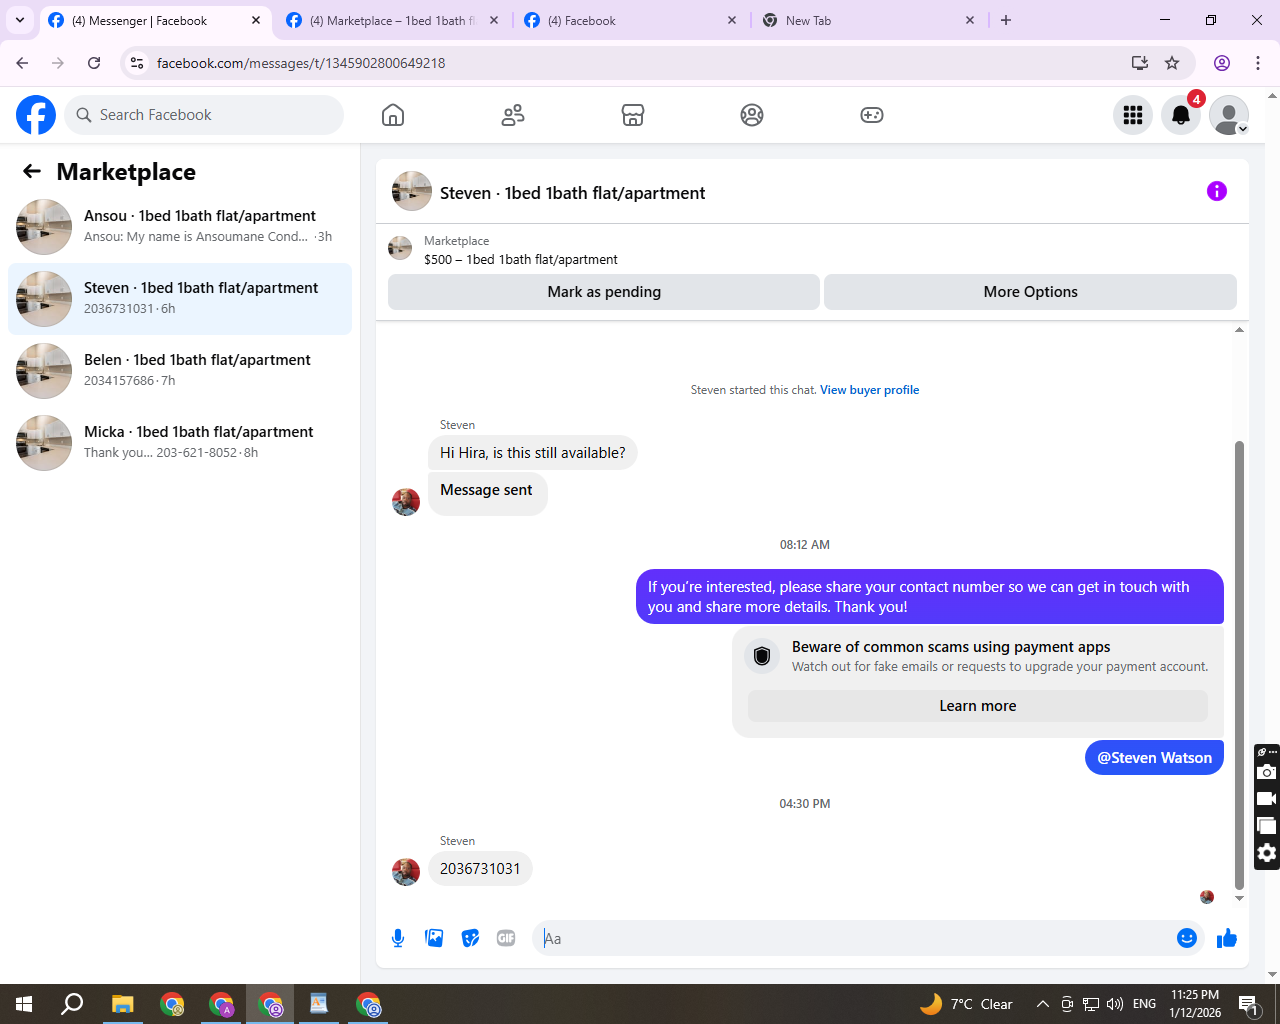Switch to Marketplace – 1bed 1bath tab
The image size is (1280, 1024).
point(391,20)
